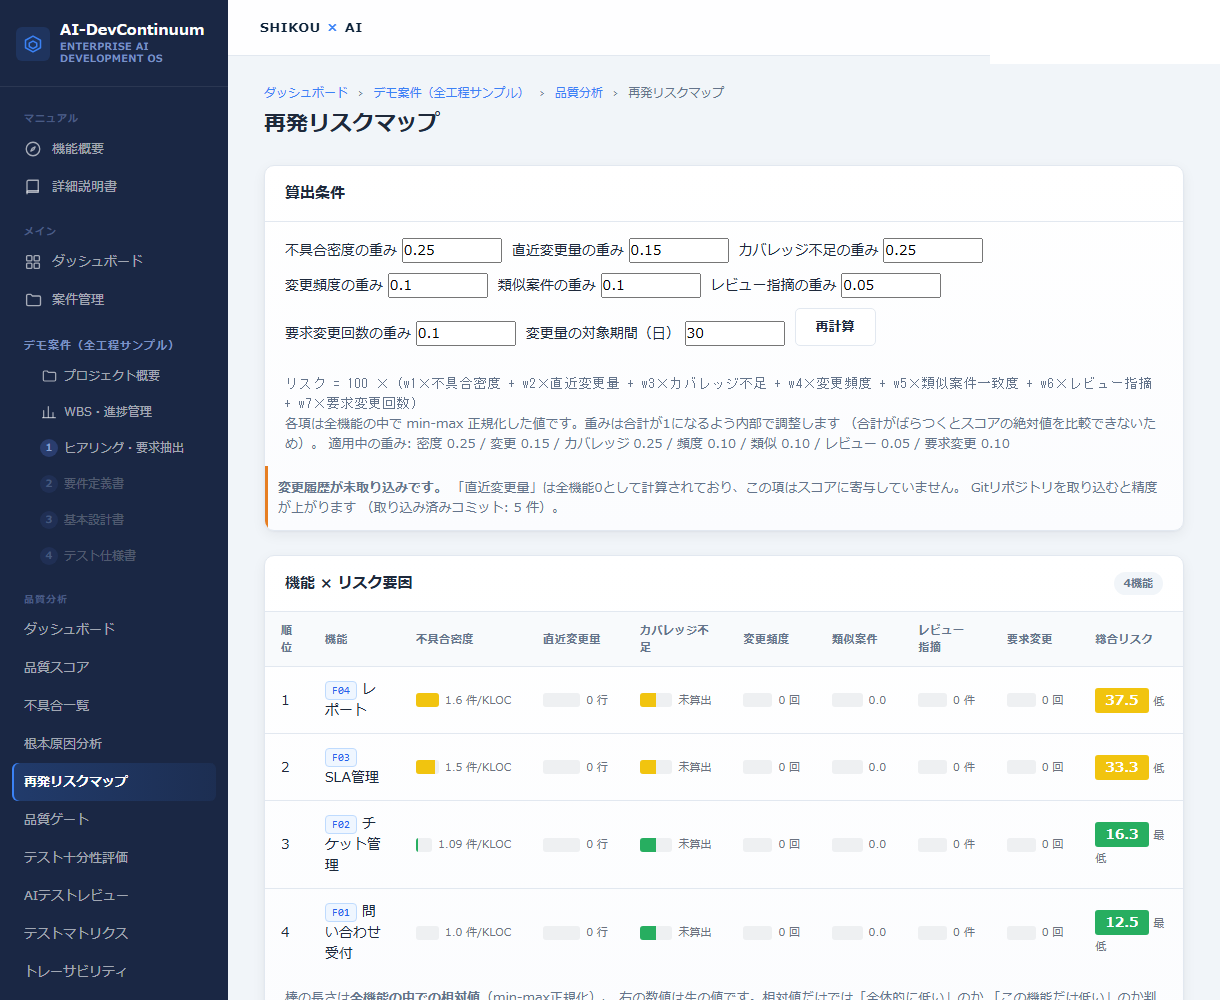This screenshot has height=1000, width=1220.
Task: Open テスト十分性評価 in the sidebar
Action: 114,858
